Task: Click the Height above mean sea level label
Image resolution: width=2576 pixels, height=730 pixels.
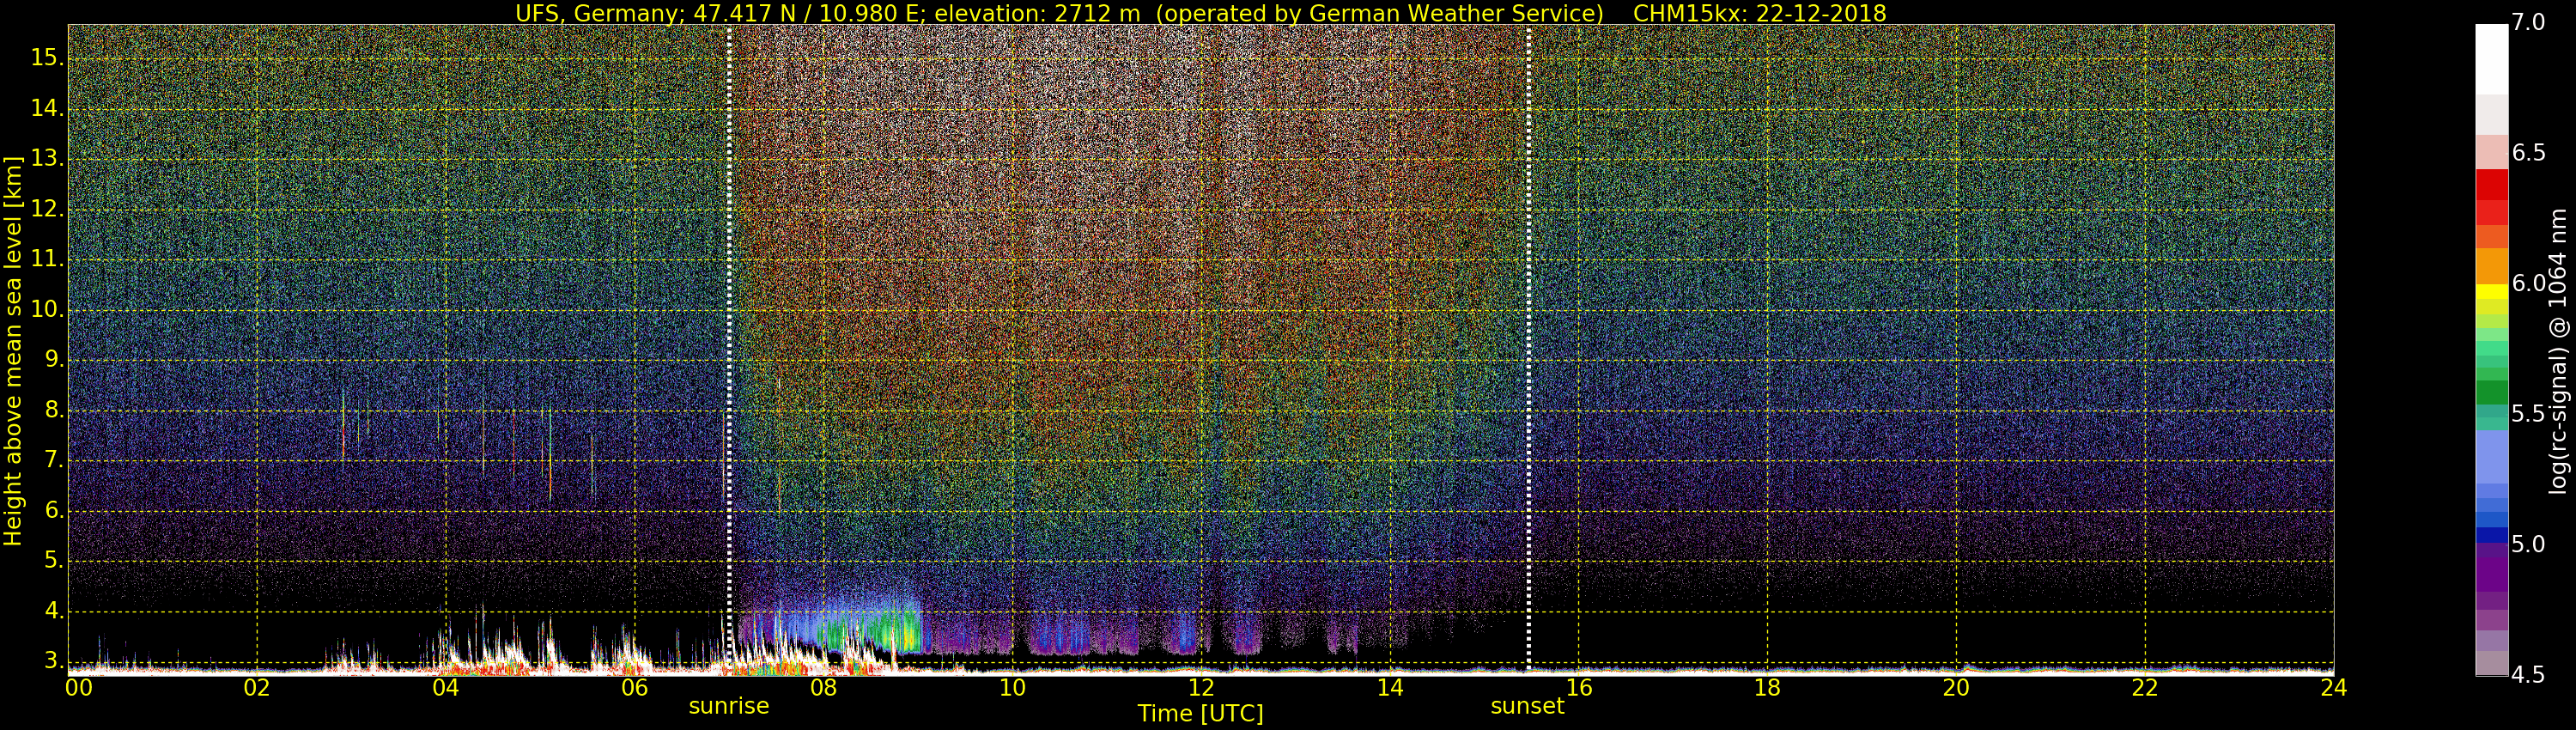Action: click(13, 351)
